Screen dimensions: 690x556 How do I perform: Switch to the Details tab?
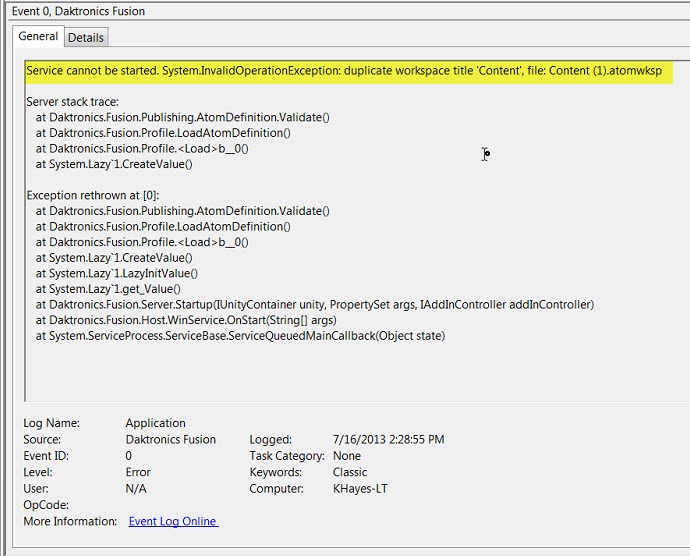(x=86, y=37)
